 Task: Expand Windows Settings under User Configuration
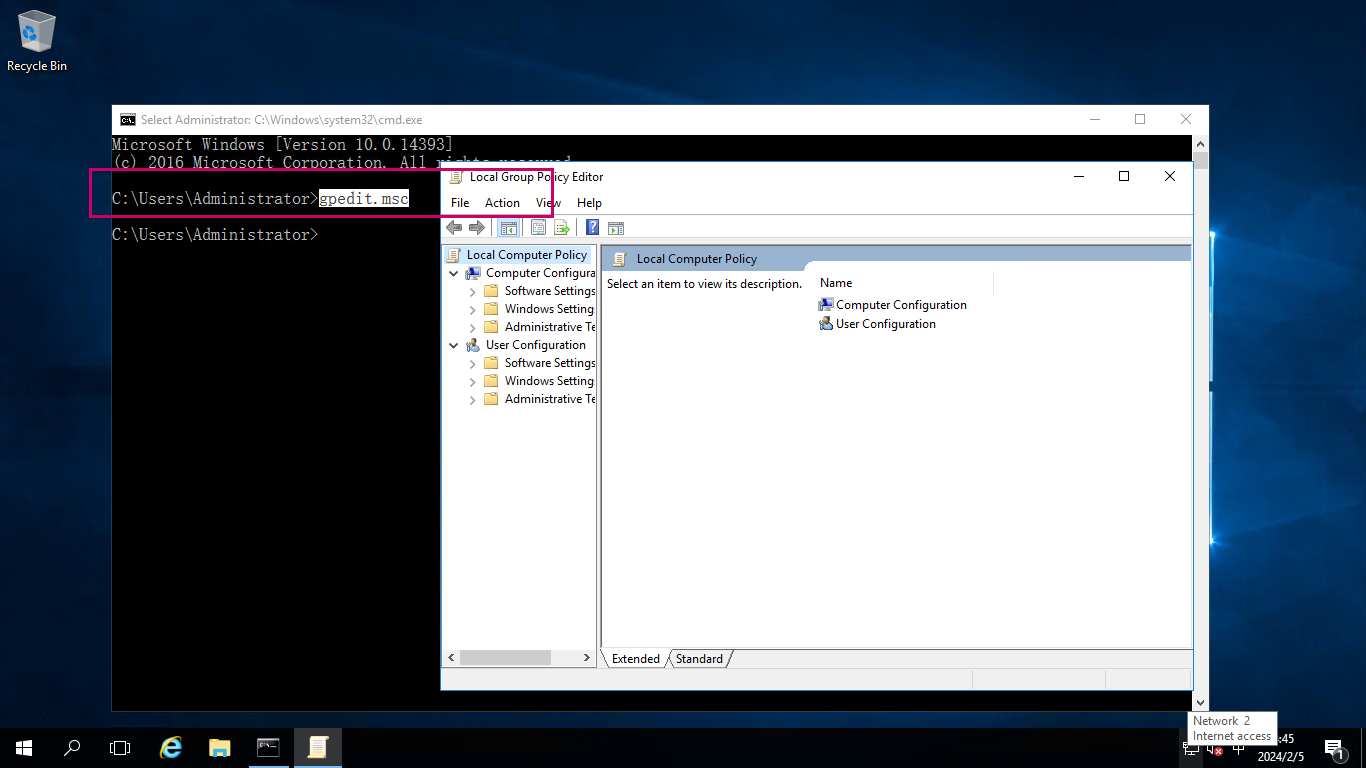click(x=473, y=381)
